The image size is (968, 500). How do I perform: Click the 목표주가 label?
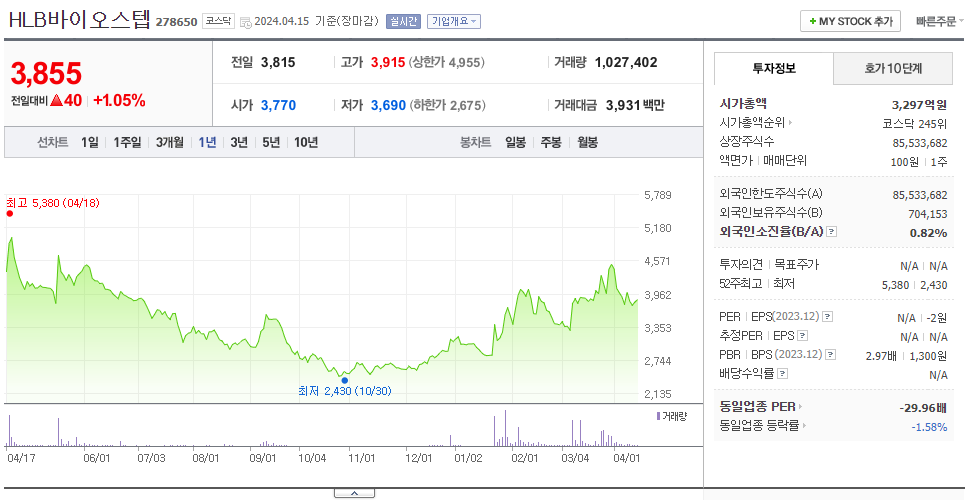(x=797, y=265)
